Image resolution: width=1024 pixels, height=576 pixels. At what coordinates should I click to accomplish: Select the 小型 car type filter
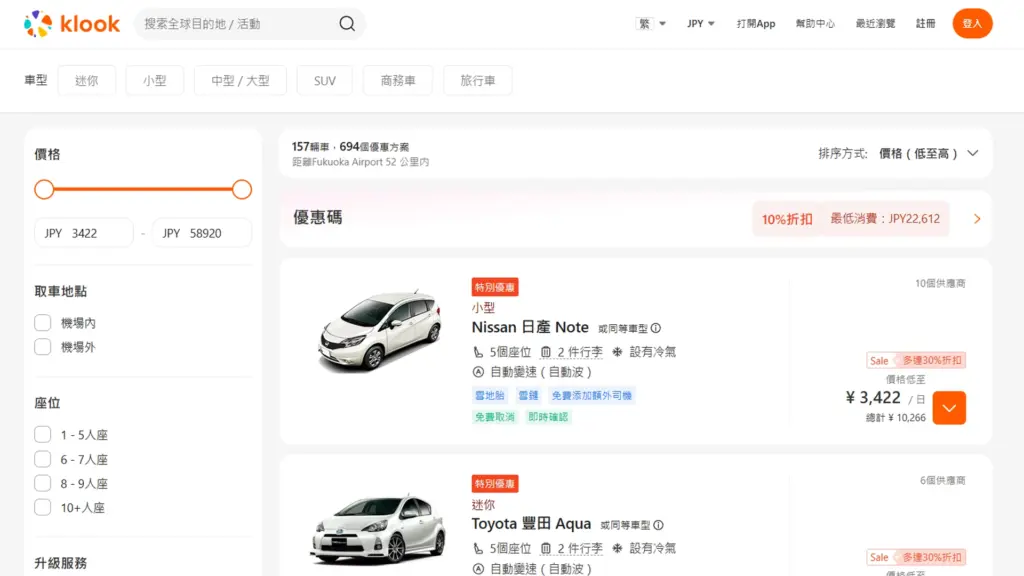[x=155, y=80]
